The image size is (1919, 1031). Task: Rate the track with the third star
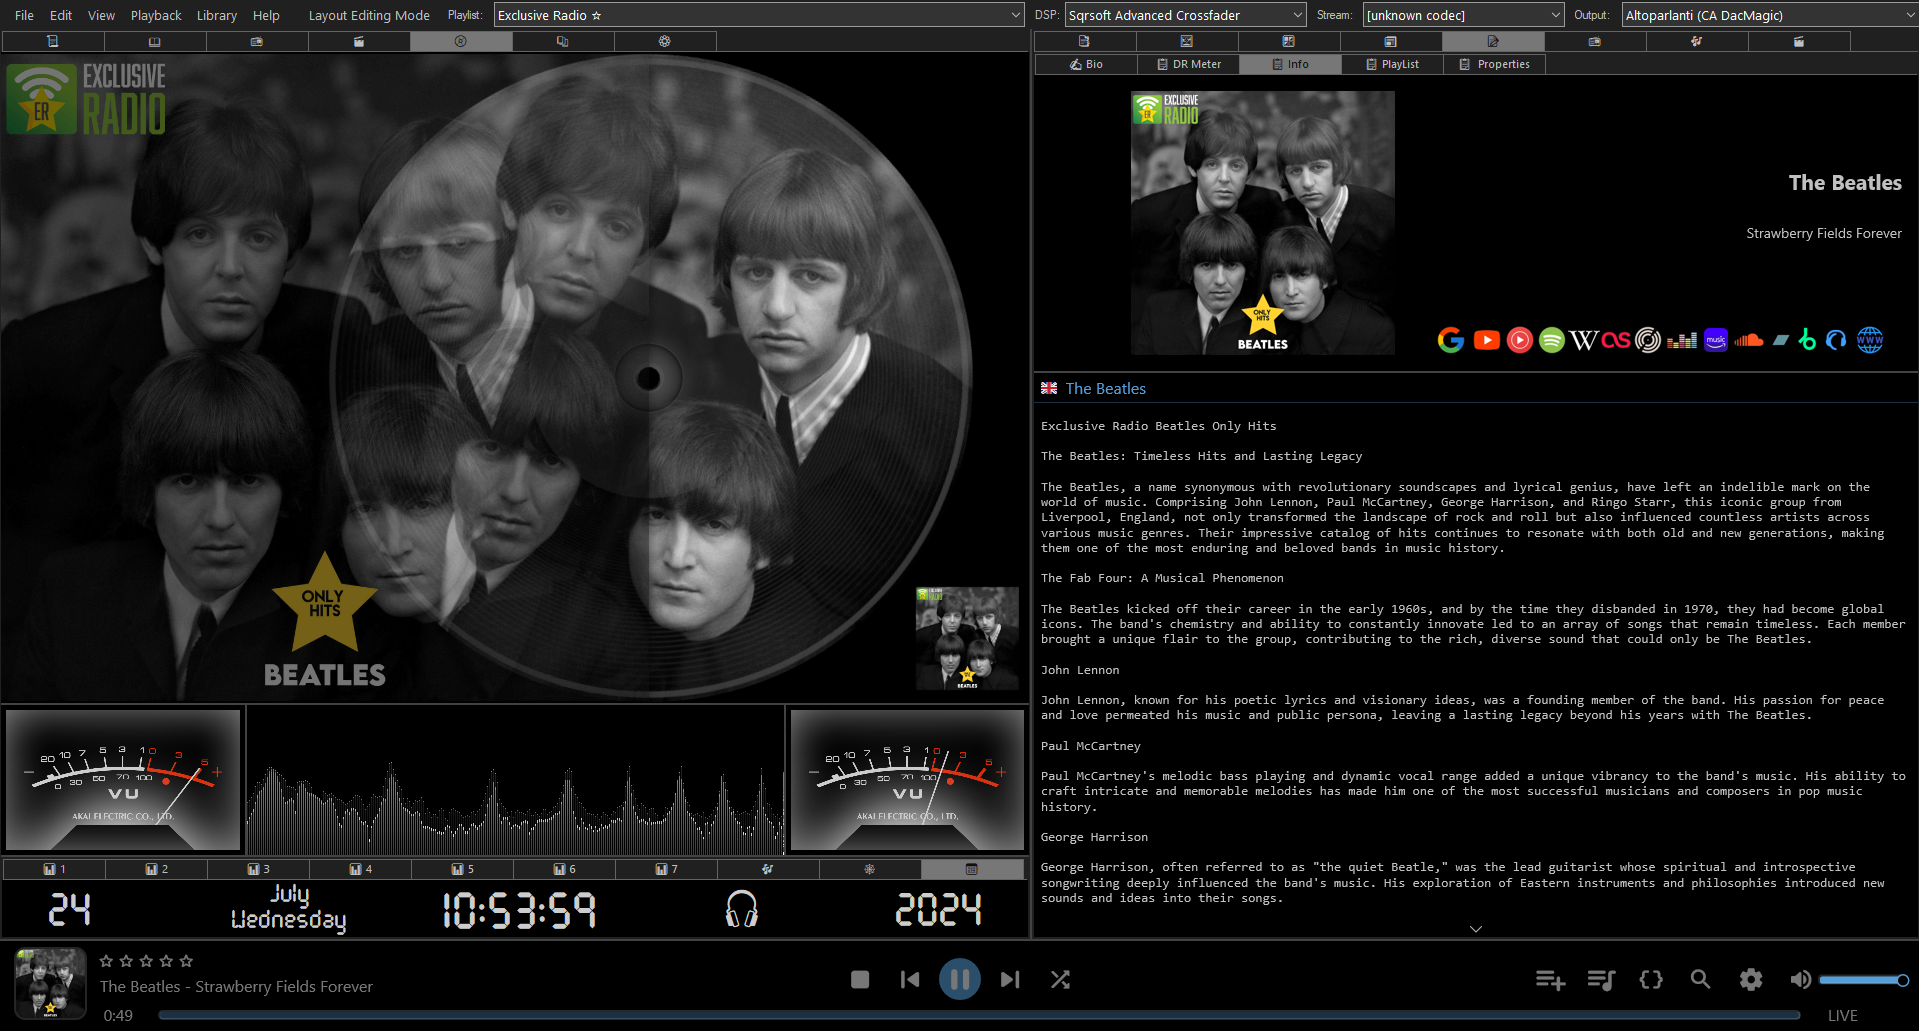pyautogui.click(x=146, y=961)
